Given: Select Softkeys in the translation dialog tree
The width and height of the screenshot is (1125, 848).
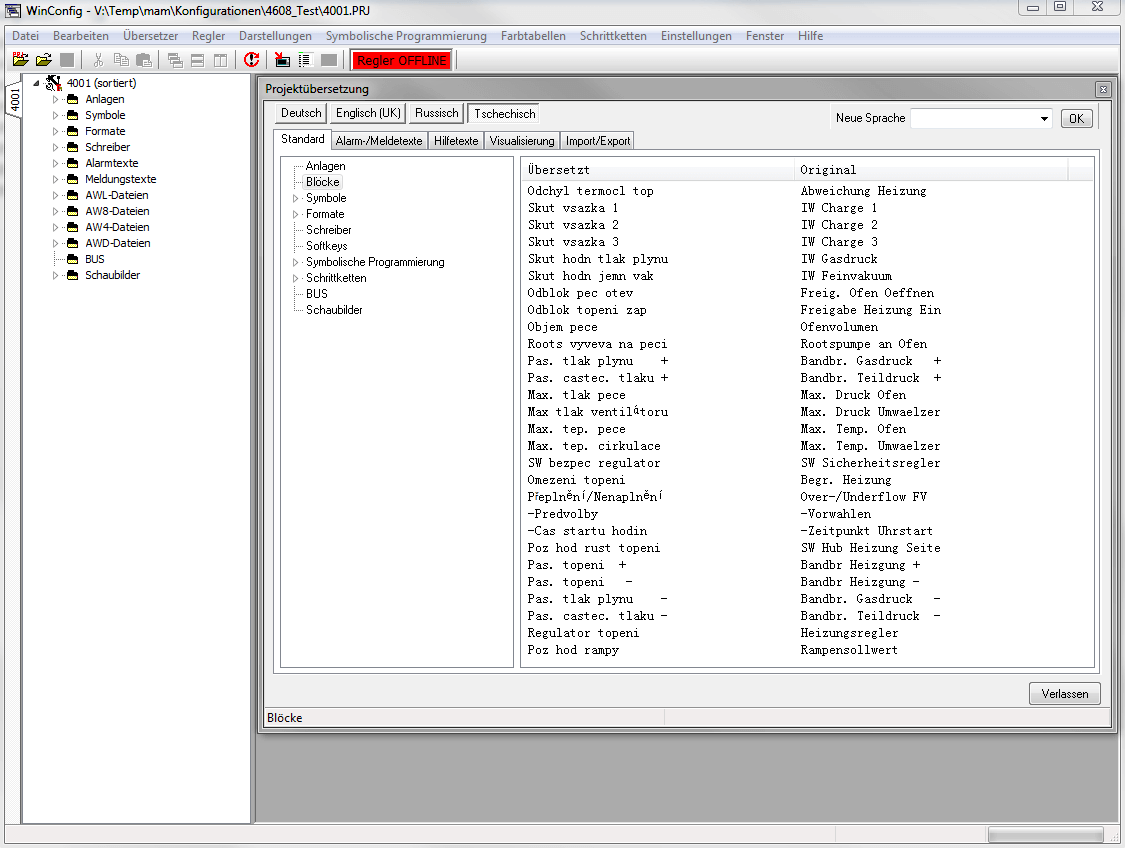Looking at the screenshot, I should click(x=326, y=246).
